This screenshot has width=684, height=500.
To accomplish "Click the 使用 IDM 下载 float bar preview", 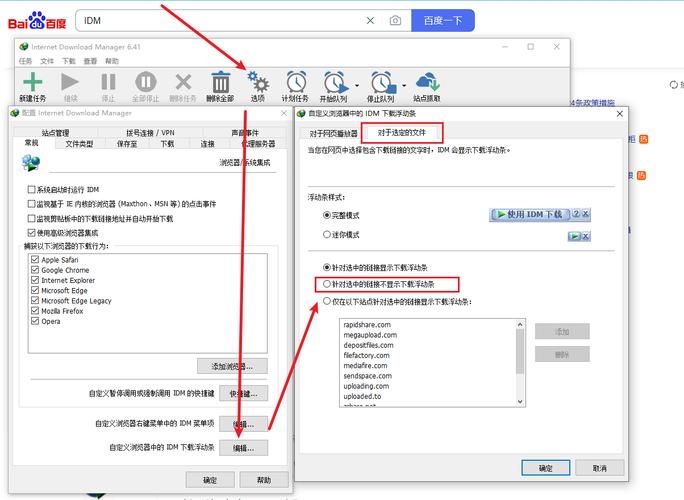I will pos(530,214).
